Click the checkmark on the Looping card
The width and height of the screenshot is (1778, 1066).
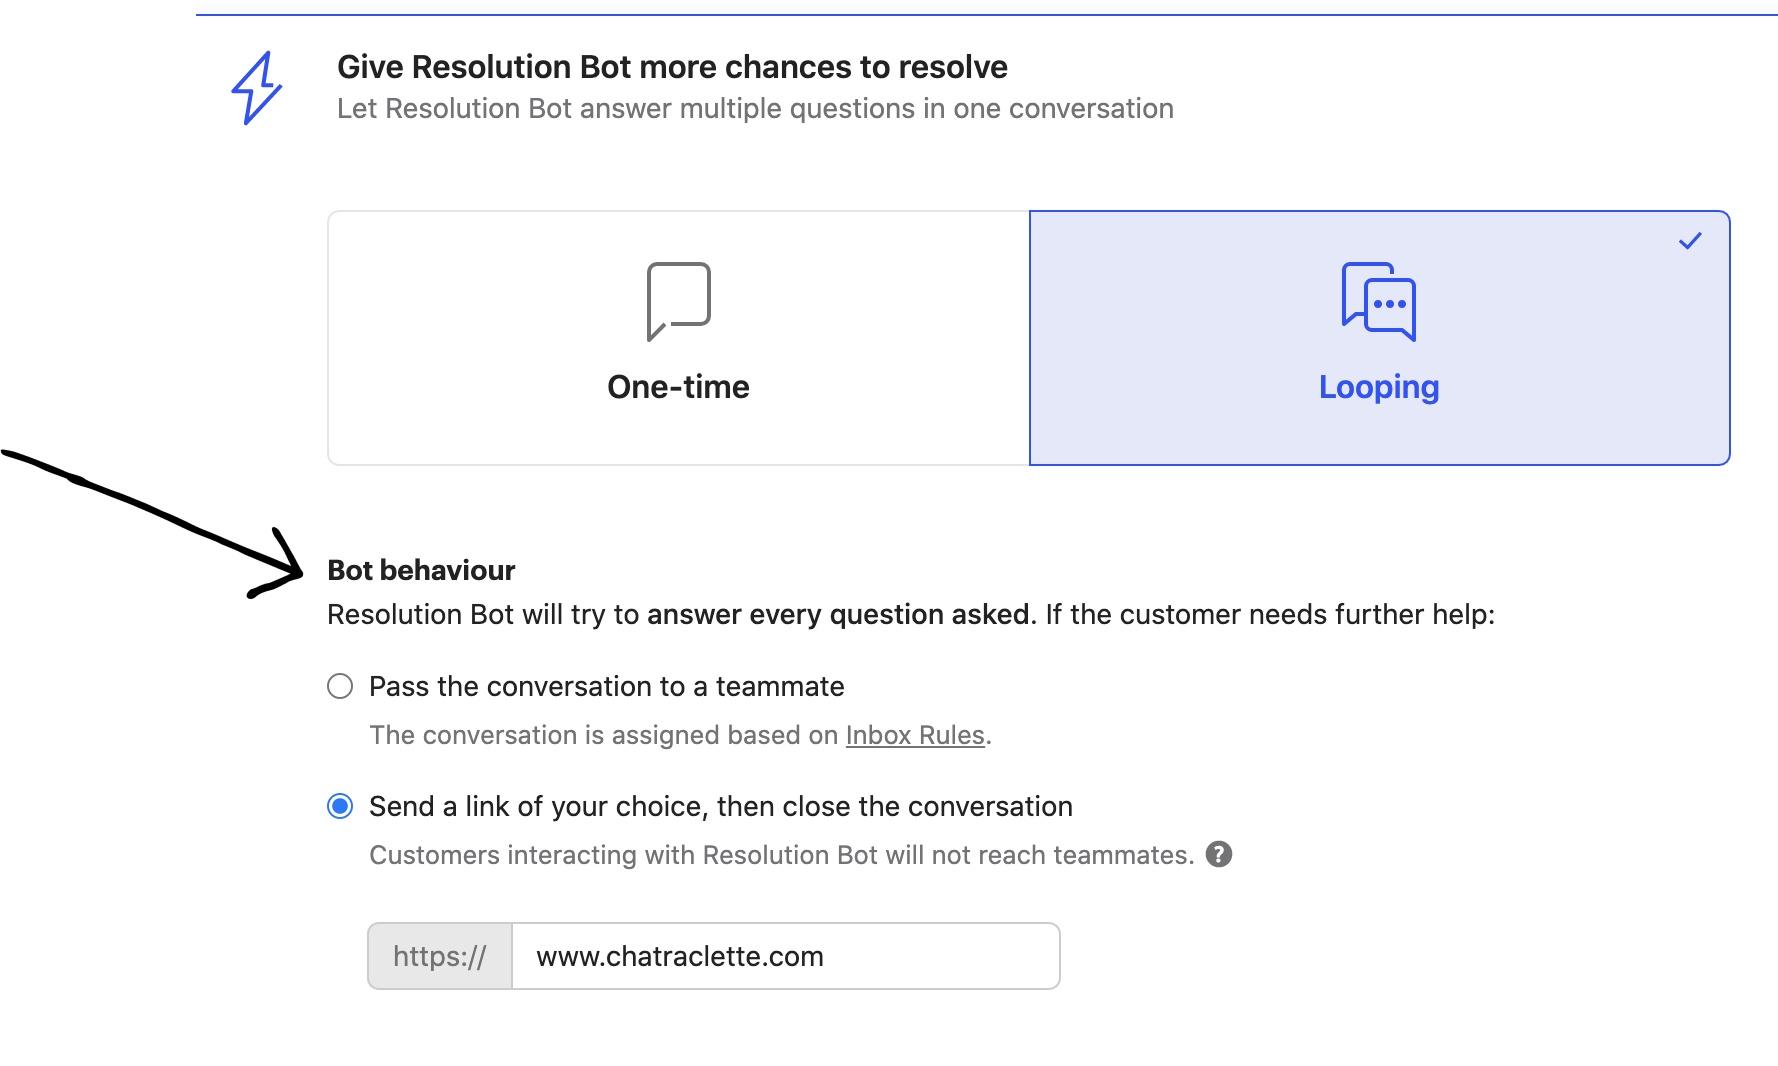click(1690, 241)
